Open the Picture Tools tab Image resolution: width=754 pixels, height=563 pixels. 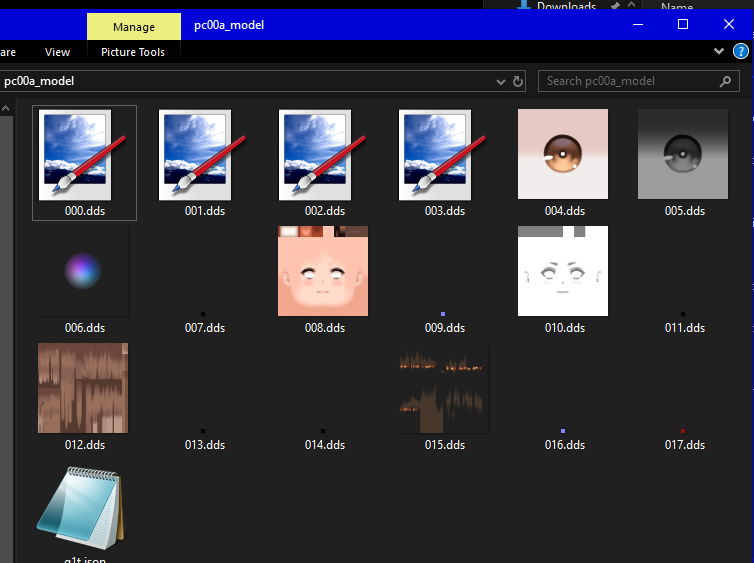133,52
